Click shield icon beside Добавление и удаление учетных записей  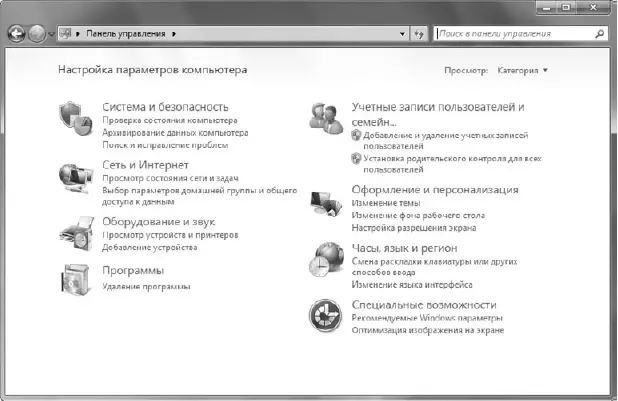(x=356, y=135)
